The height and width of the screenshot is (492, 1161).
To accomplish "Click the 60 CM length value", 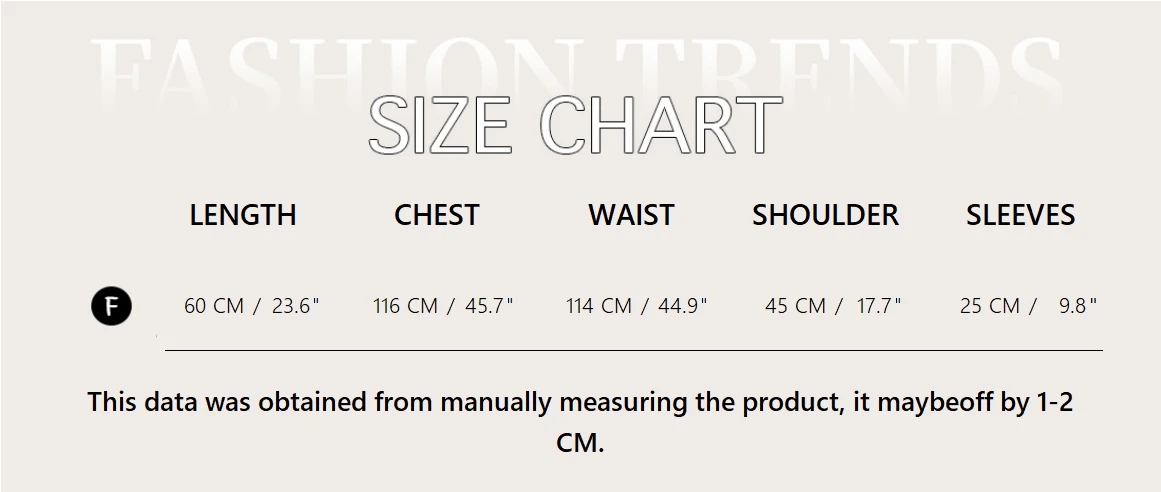I will click(x=214, y=306).
